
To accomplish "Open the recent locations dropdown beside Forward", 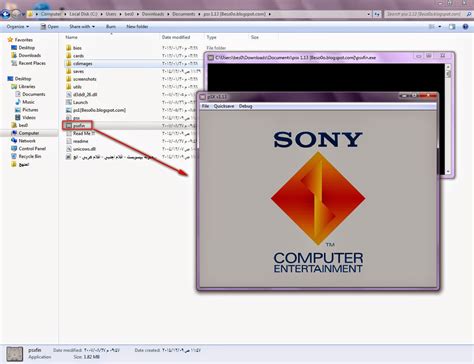I will 23,14.
